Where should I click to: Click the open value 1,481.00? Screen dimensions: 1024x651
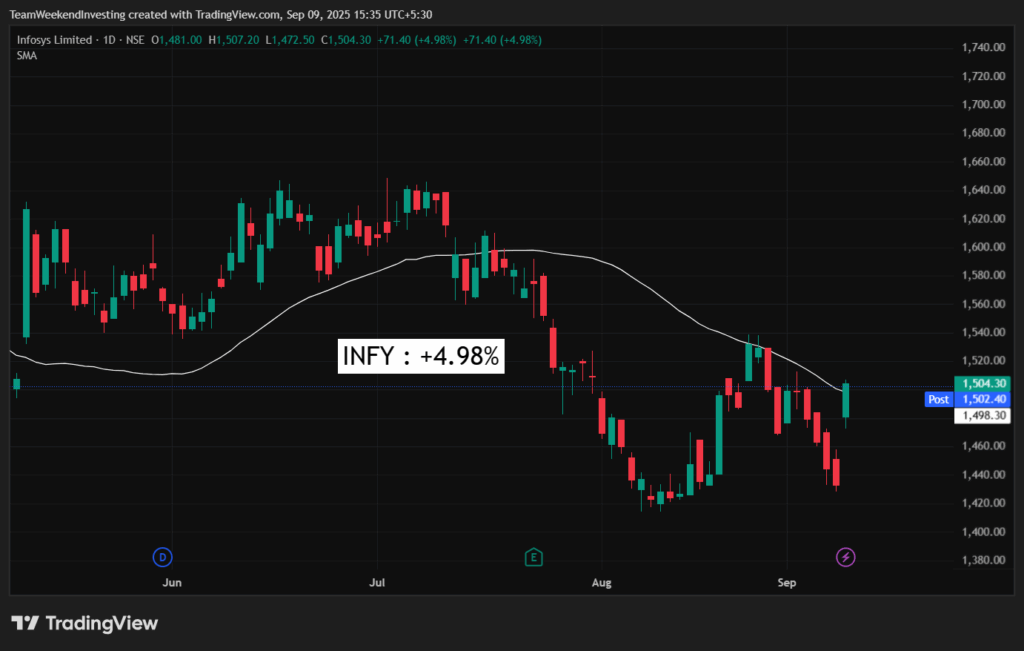point(180,40)
